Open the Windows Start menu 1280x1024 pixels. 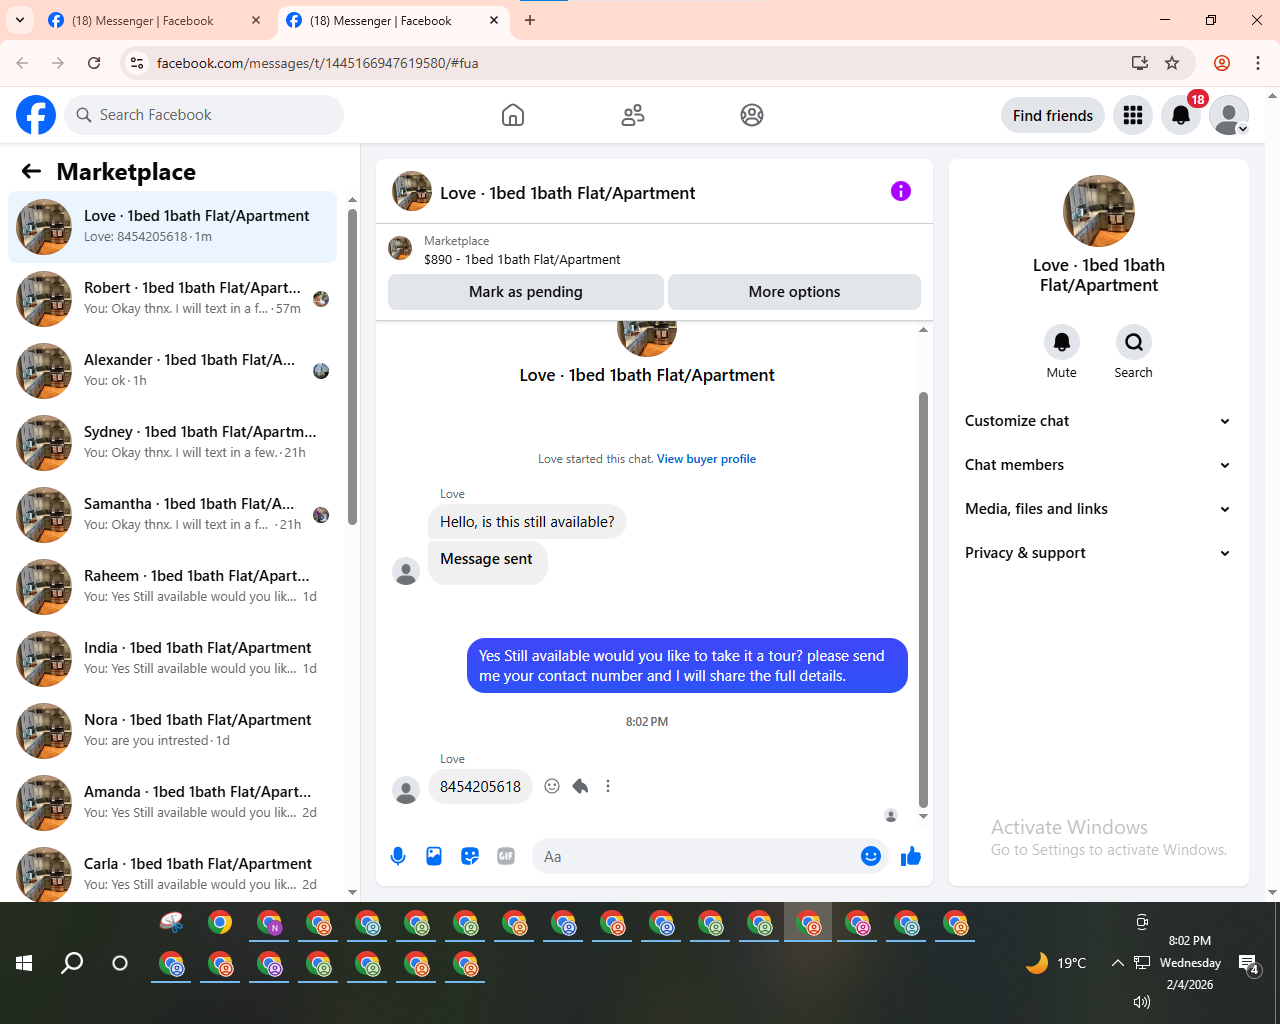pyautogui.click(x=24, y=963)
